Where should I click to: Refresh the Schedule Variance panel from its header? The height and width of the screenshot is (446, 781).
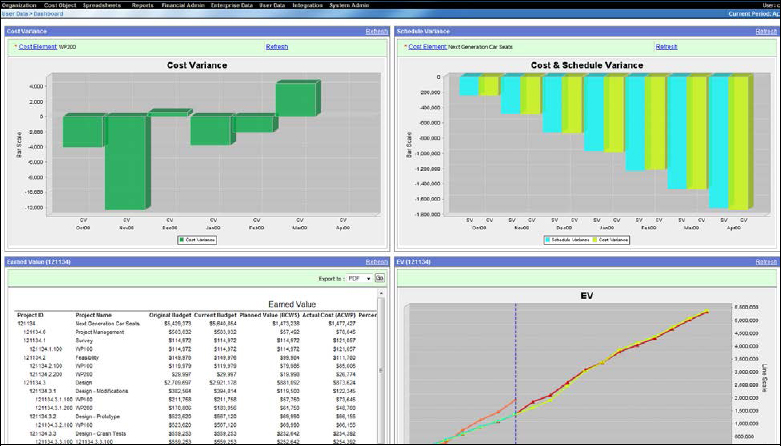point(766,31)
